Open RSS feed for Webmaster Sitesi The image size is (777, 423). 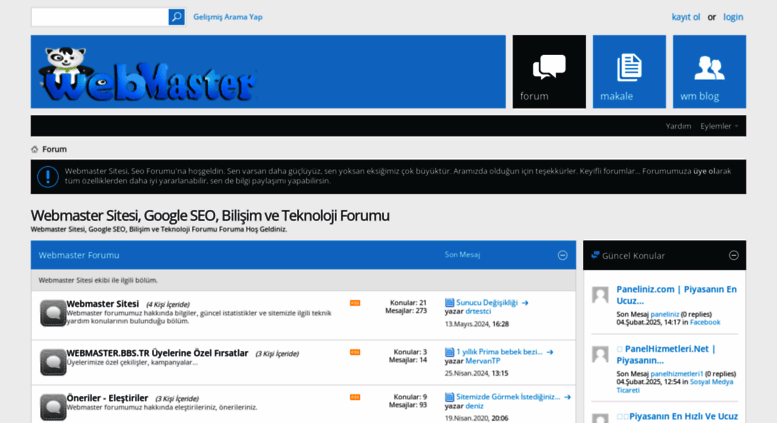coord(355,303)
